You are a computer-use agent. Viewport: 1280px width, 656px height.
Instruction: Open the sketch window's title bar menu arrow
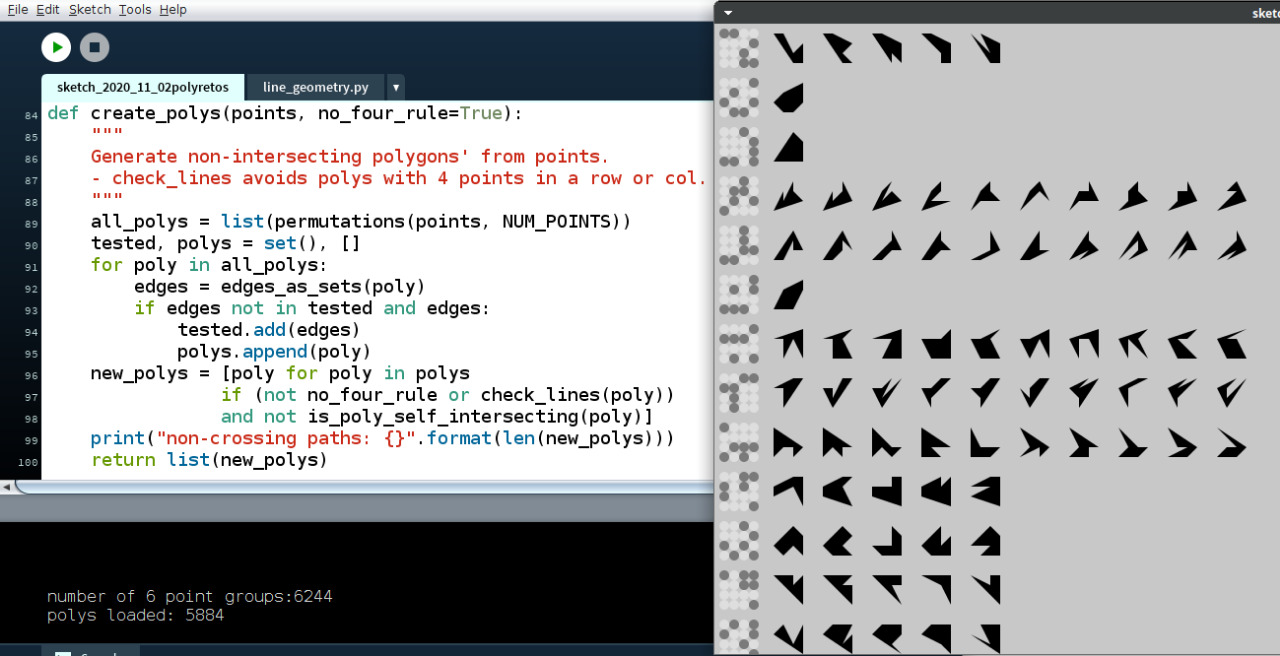pyautogui.click(x=728, y=13)
